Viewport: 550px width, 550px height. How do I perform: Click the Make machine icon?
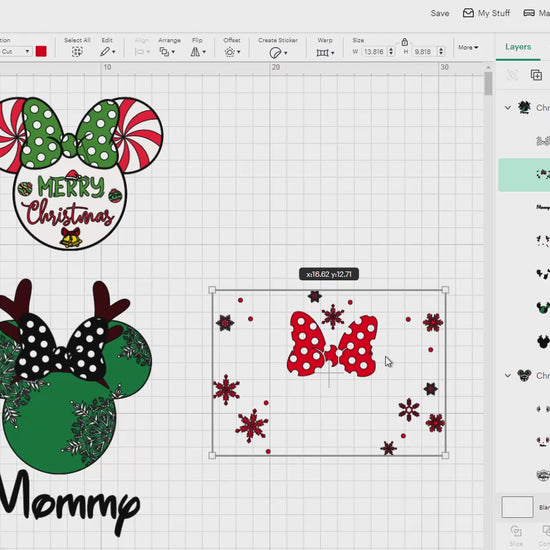coord(529,13)
